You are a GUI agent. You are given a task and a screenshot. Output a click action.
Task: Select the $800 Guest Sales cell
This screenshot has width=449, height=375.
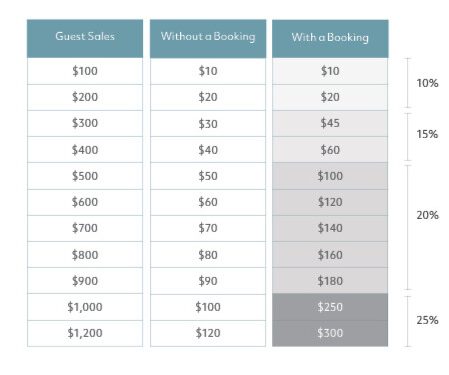85,255
